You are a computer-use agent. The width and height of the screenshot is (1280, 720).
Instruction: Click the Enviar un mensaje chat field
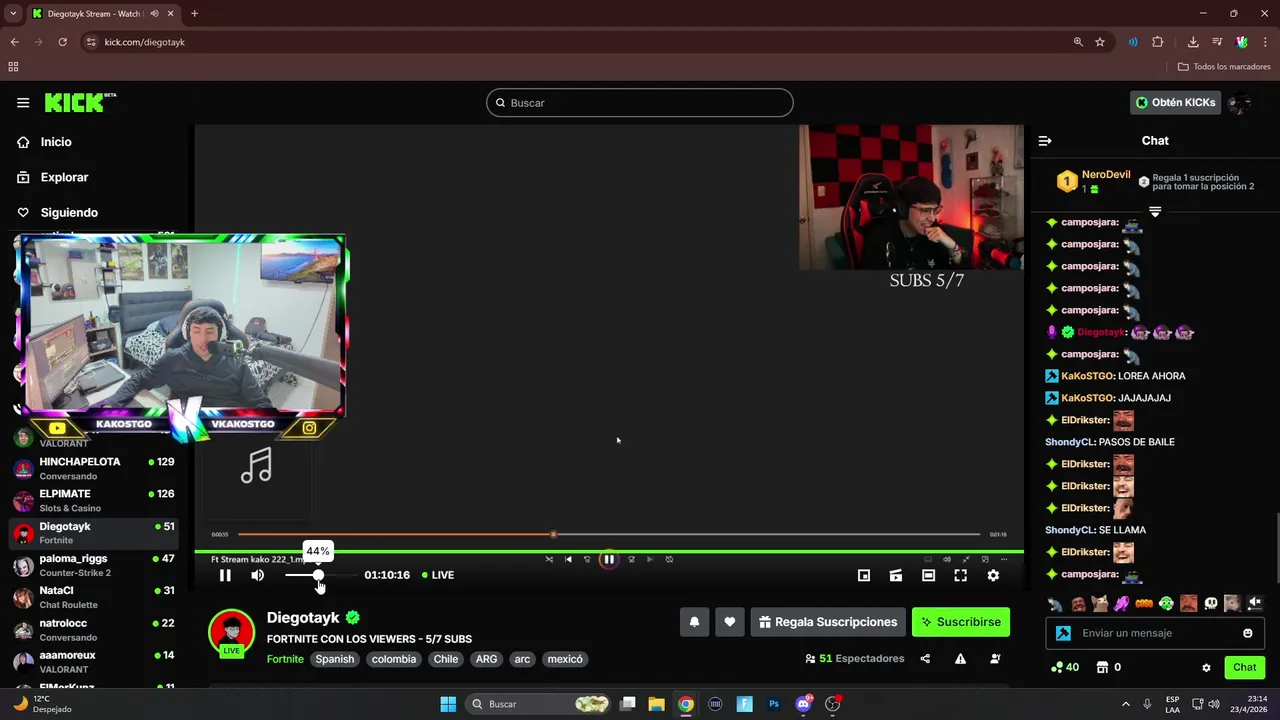(x=1155, y=633)
